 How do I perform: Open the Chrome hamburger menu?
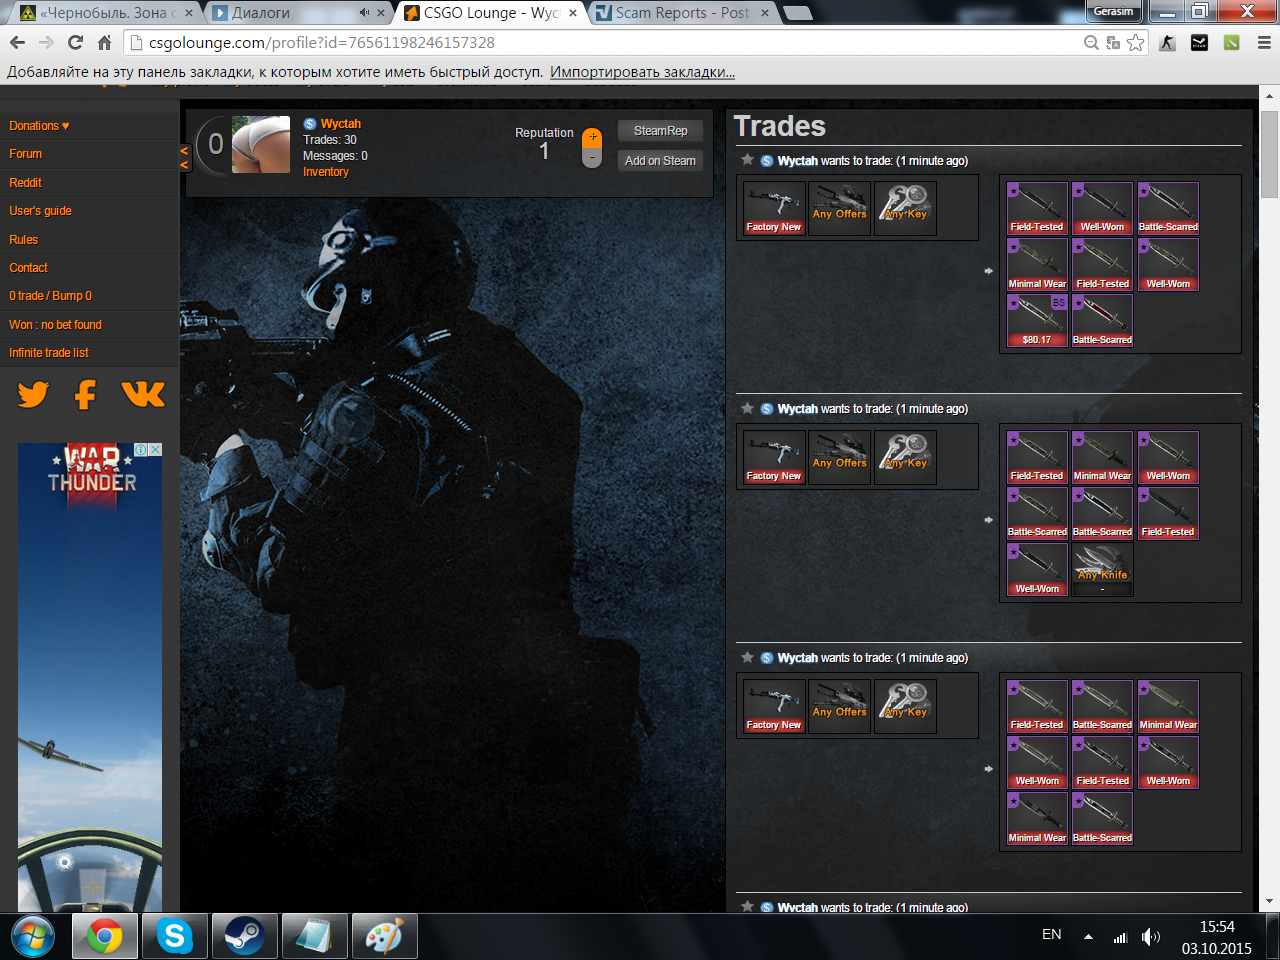[1264, 43]
